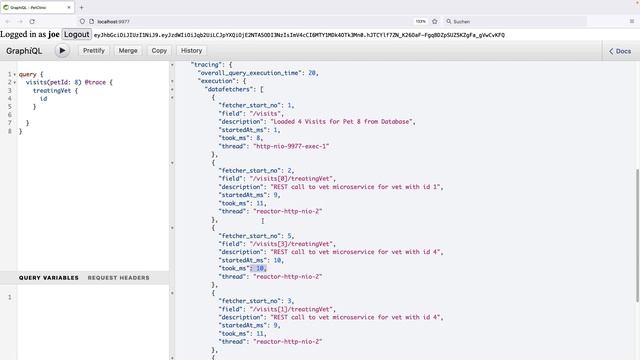Bookmark this page with star icon
Viewport: 640px width, 360px height.
tap(435, 21)
